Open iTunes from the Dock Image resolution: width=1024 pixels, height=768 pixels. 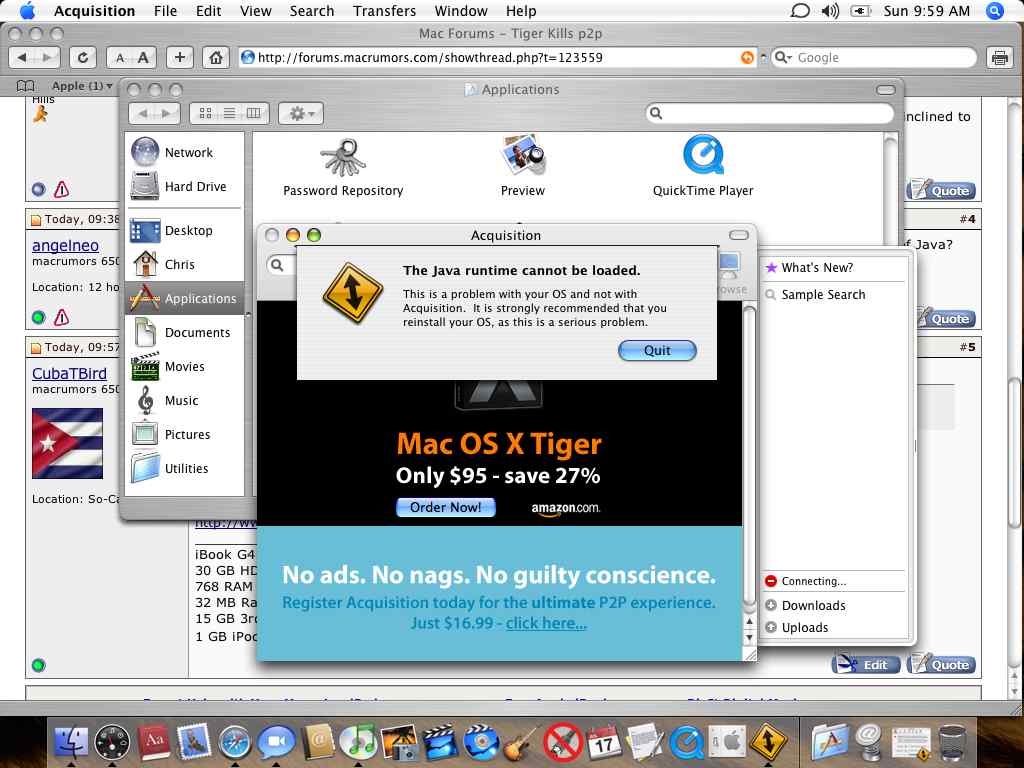pyautogui.click(x=358, y=743)
